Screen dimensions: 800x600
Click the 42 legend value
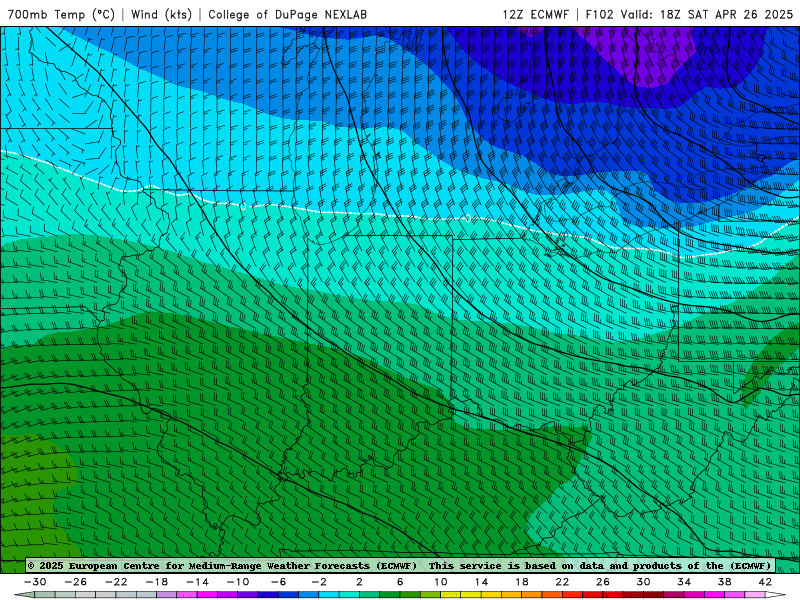coord(765,582)
